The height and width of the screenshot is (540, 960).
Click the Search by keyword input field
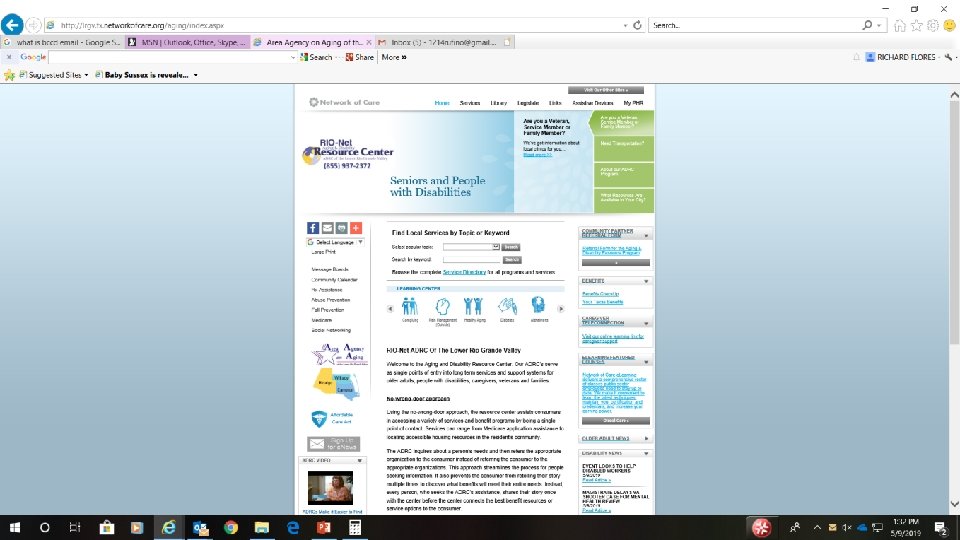point(471,260)
